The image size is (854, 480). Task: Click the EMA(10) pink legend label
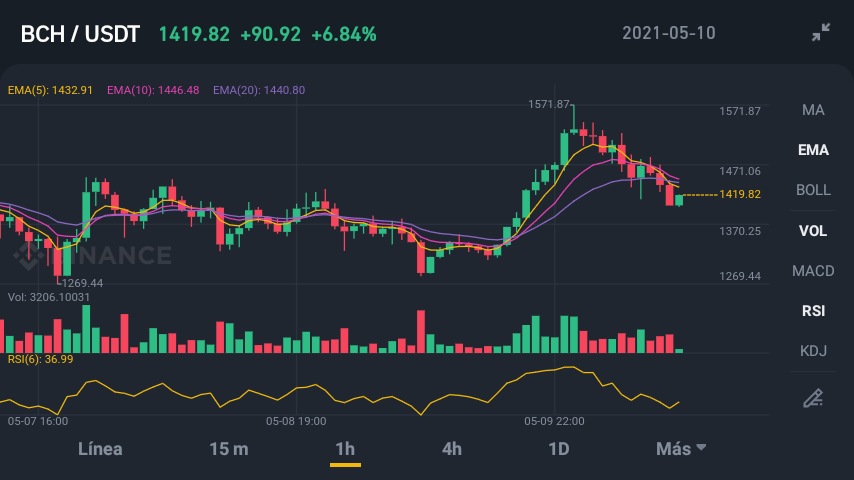(x=153, y=90)
